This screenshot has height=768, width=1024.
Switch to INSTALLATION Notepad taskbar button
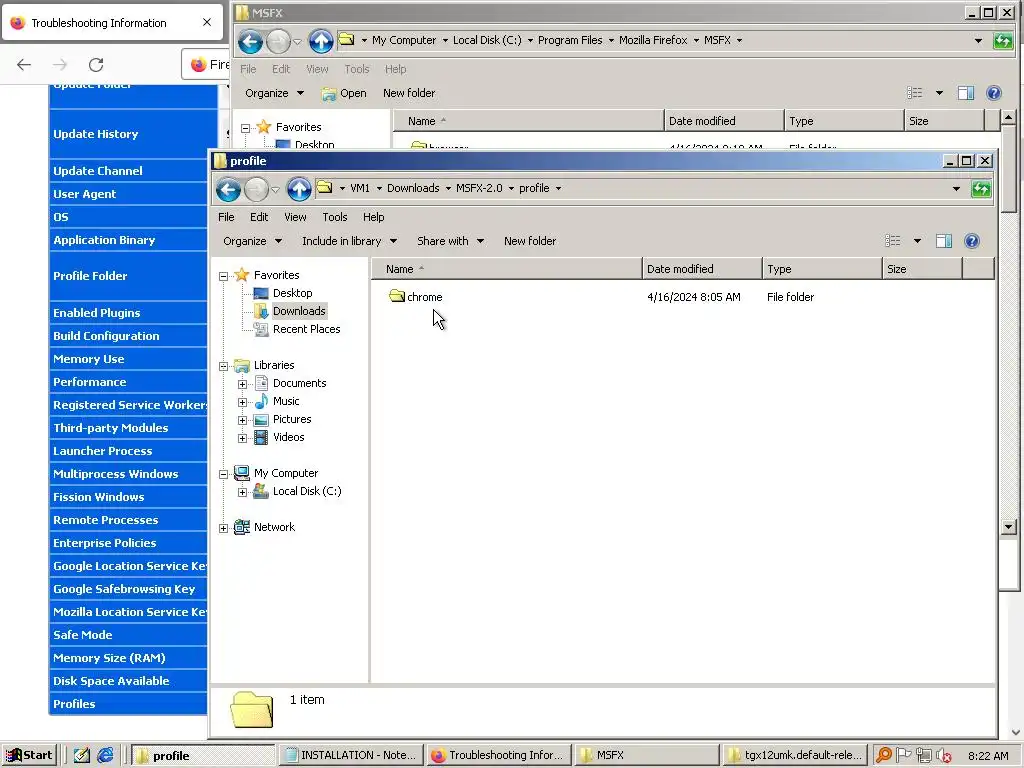[351, 755]
